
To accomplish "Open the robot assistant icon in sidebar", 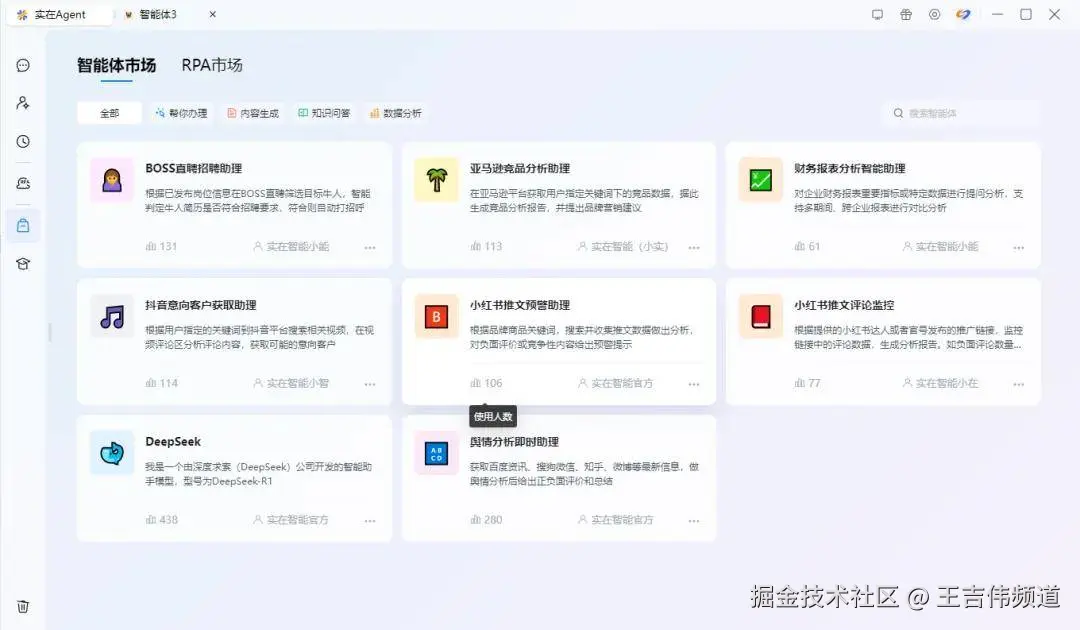I will click(23, 183).
